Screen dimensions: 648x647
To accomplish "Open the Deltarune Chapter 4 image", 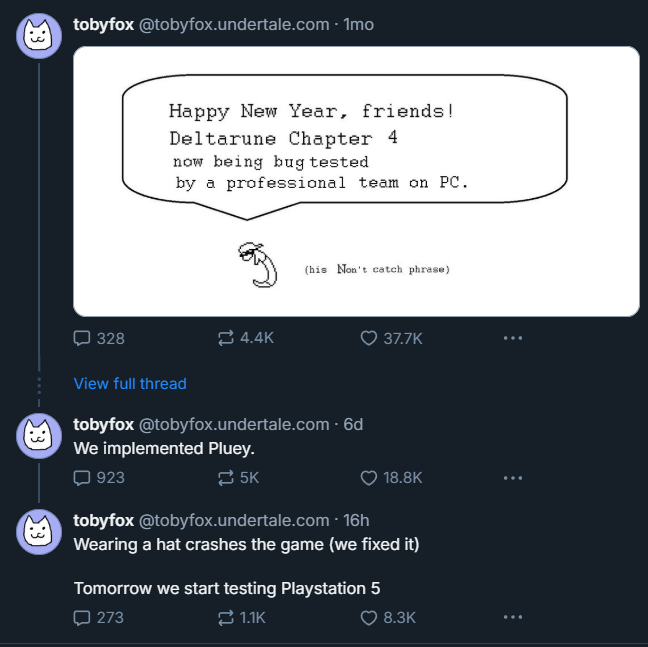I will click(356, 181).
